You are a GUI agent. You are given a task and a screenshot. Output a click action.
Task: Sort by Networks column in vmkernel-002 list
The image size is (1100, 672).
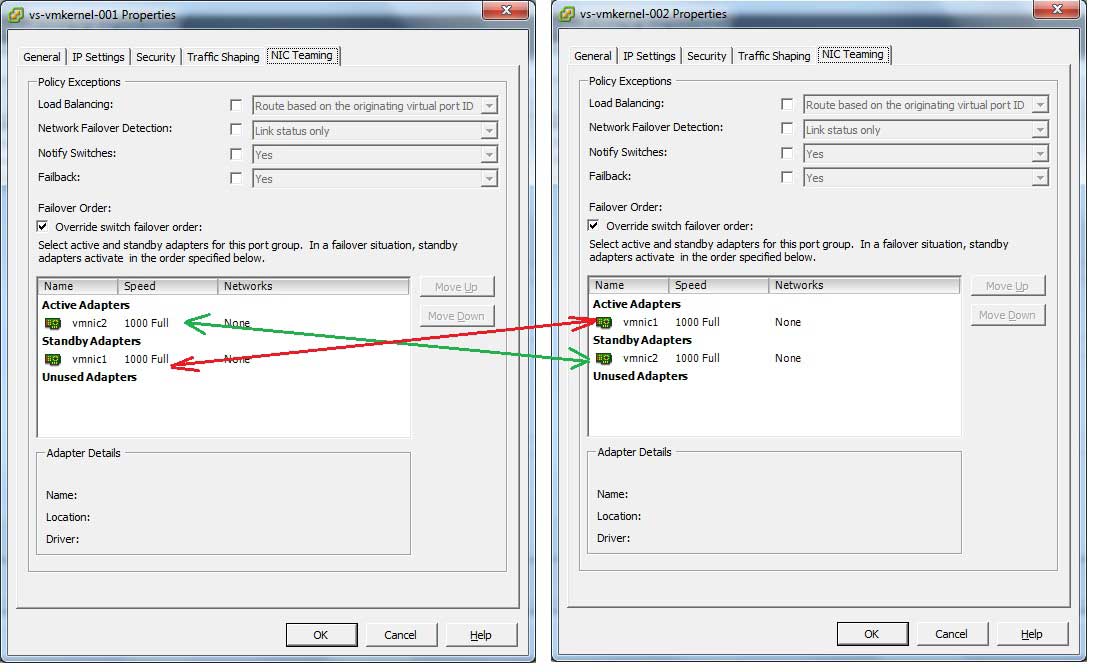point(864,285)
